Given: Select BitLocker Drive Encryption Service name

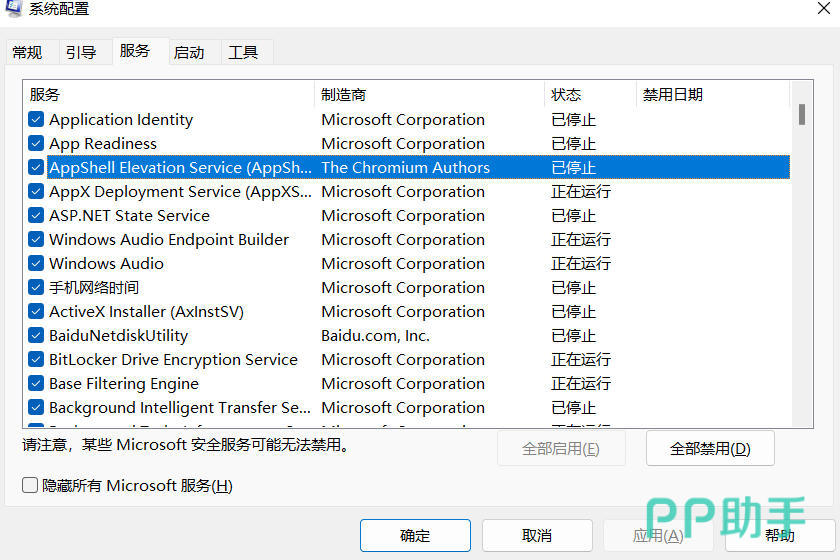Looking at the screenshot, I should [174, 360].
